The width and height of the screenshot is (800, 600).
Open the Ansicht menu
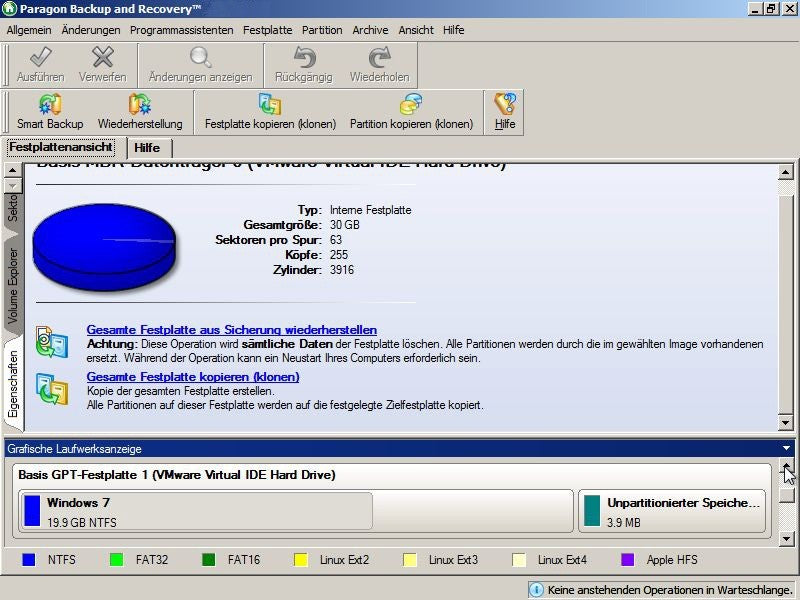(416, 30)
